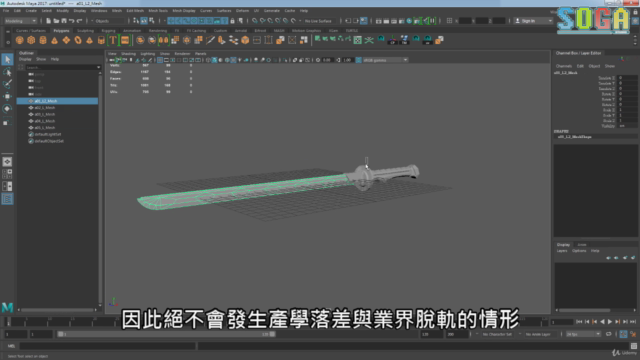Click the MEL command line input
This screenshot has width=640, height=360.
(x=107, y=346)
